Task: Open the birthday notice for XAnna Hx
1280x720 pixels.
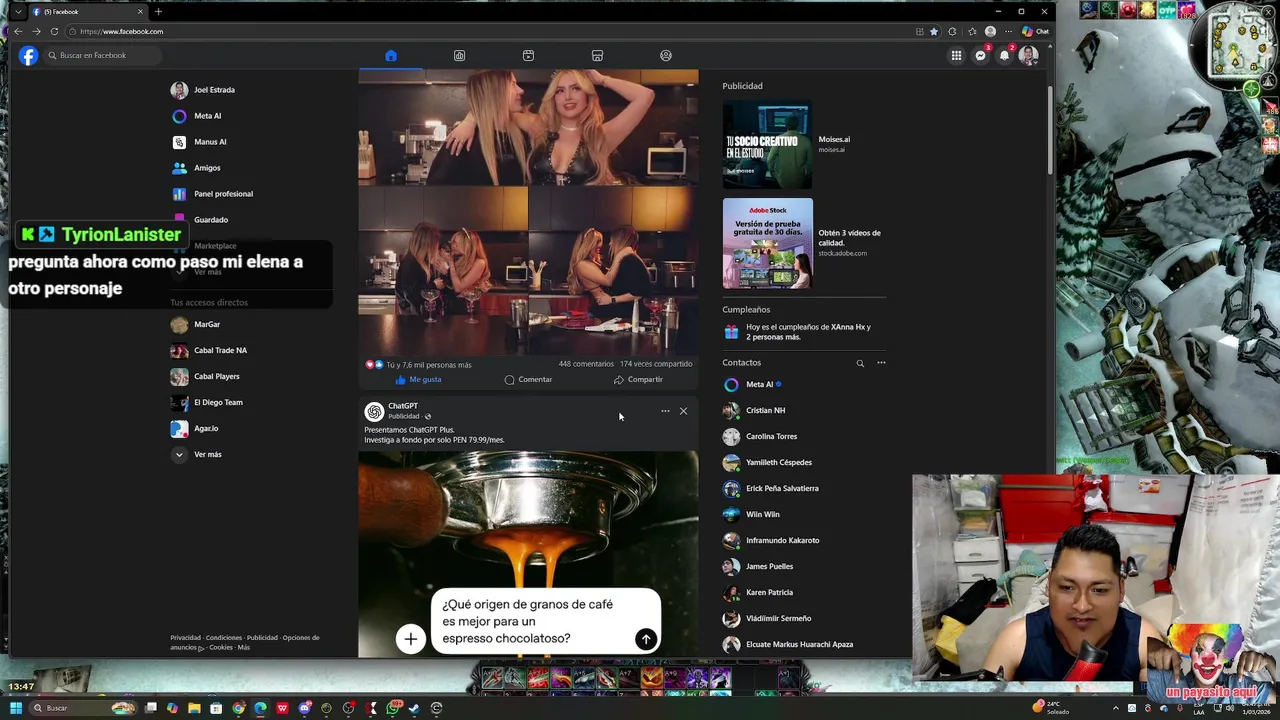Action: tap(804, 332)
